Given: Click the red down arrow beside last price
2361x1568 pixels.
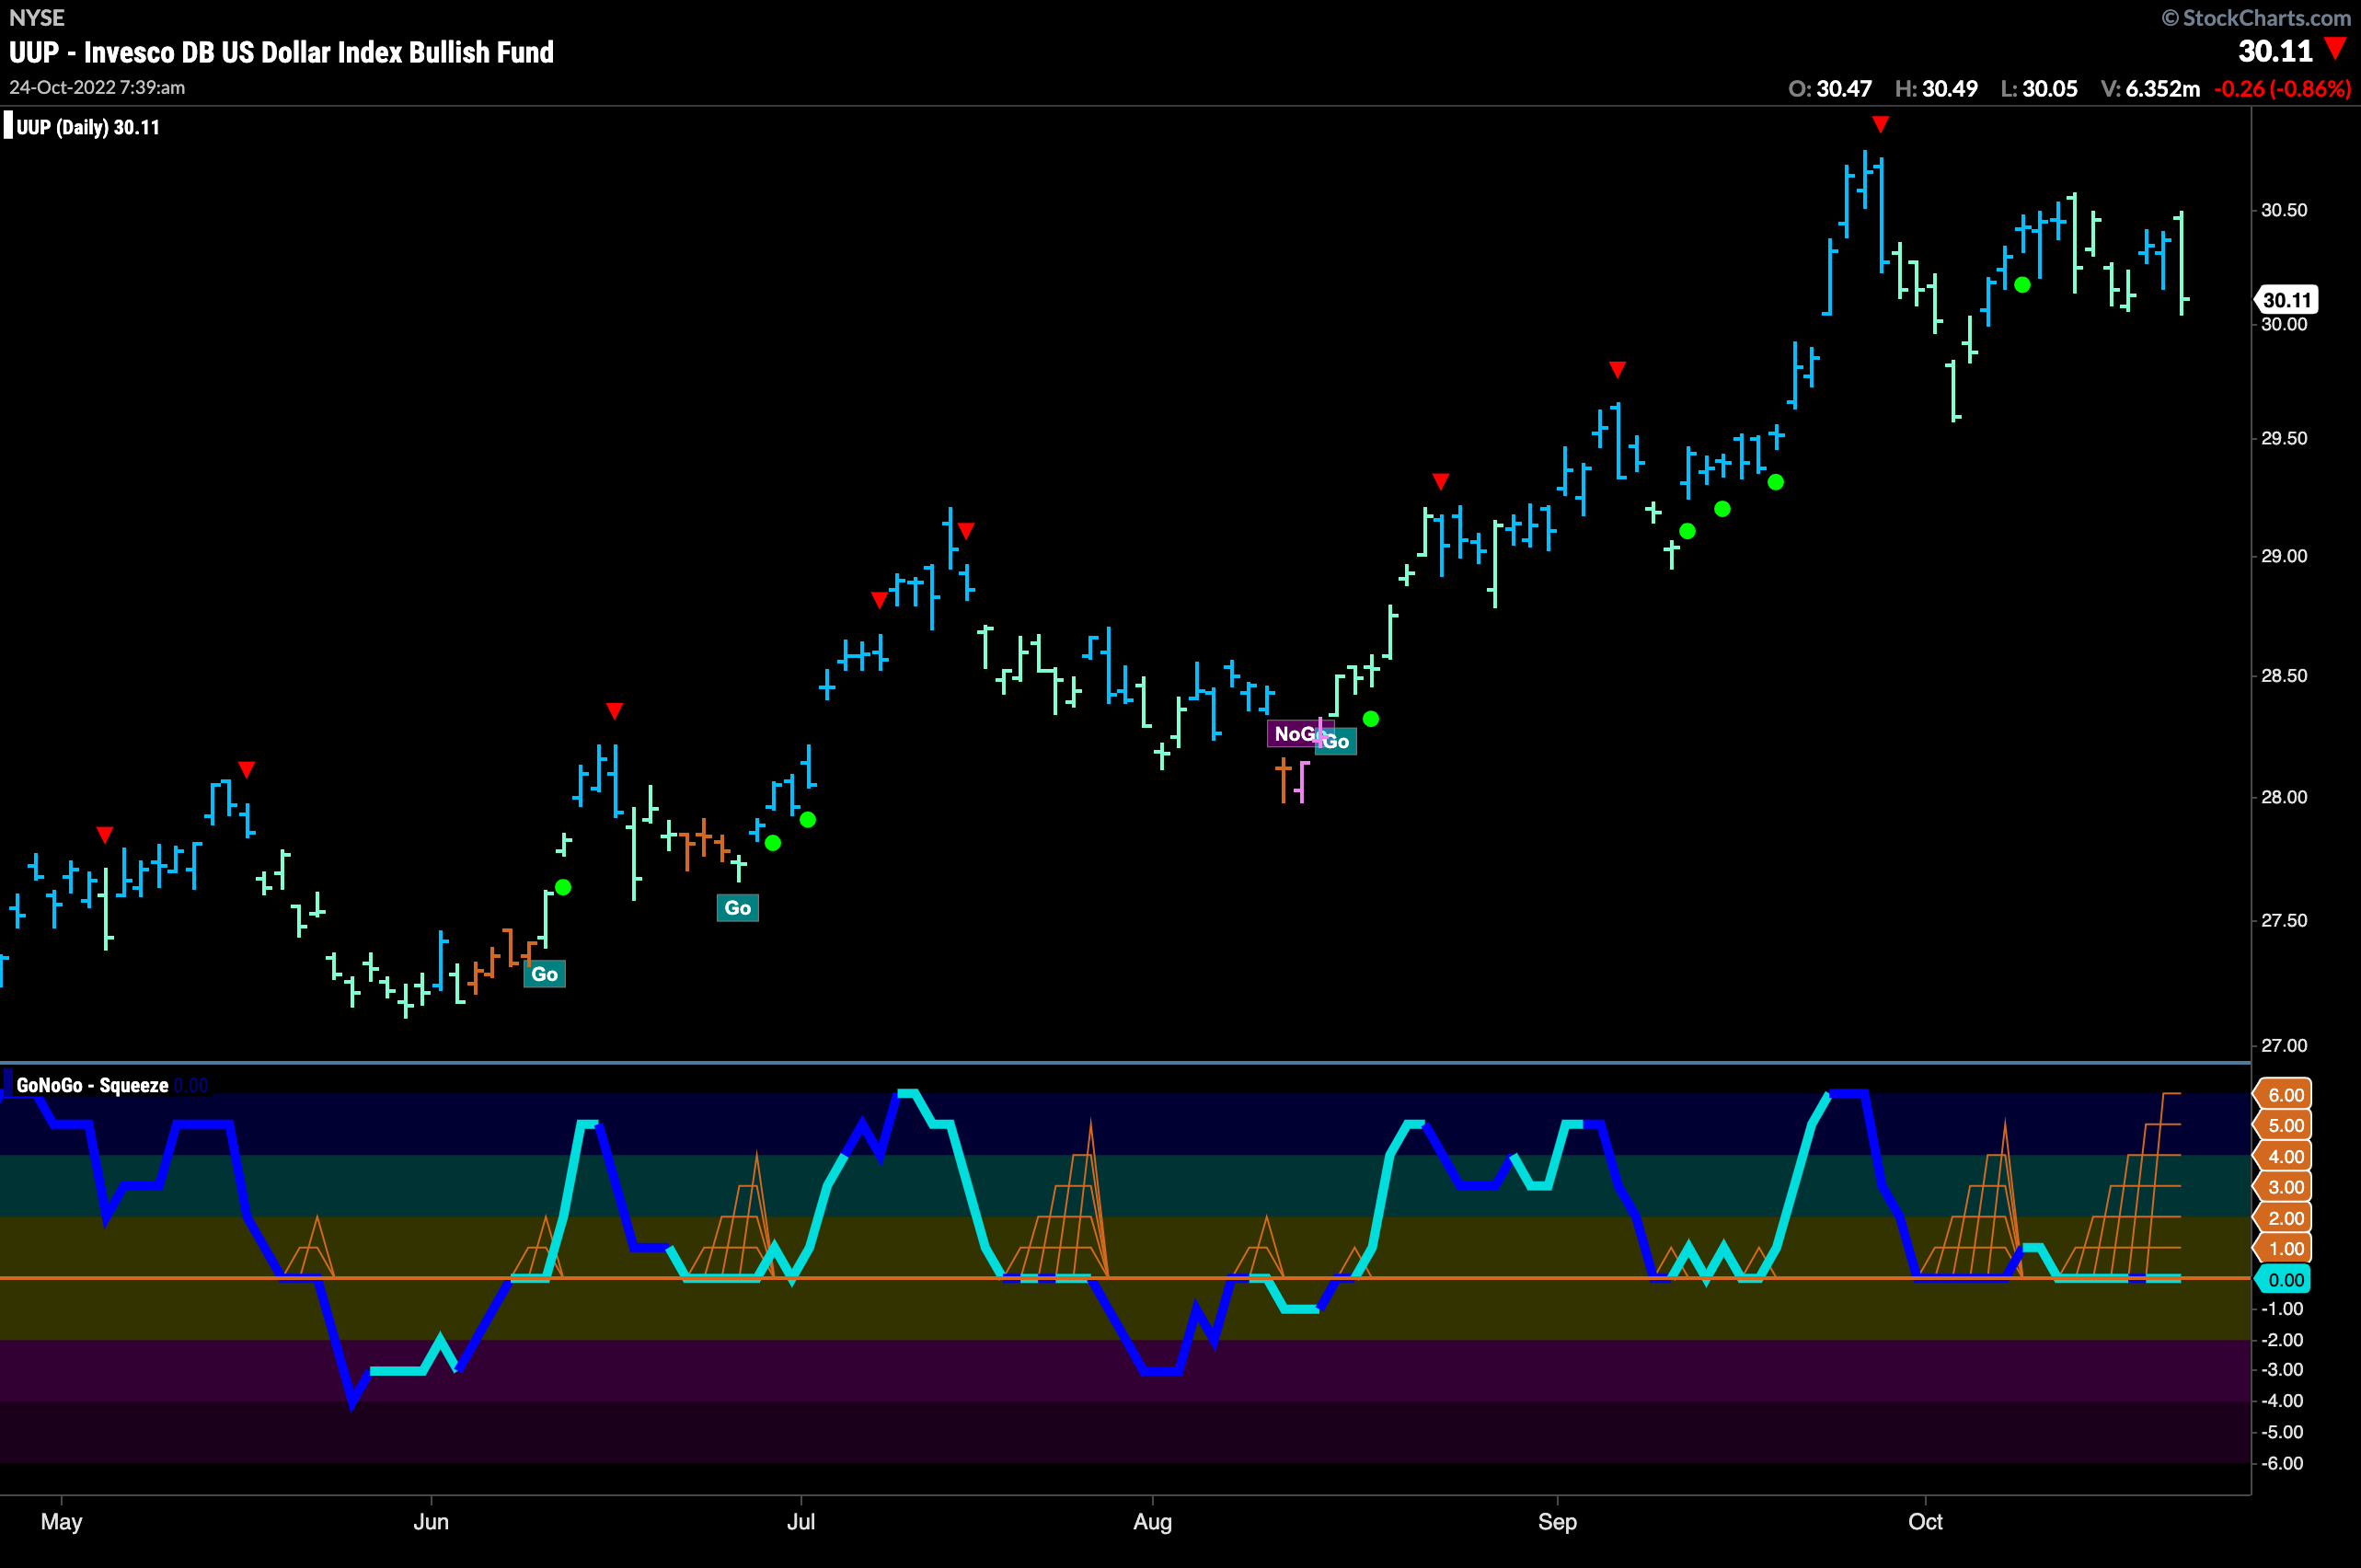Looking at the screenshot, I should [2335, 47].
